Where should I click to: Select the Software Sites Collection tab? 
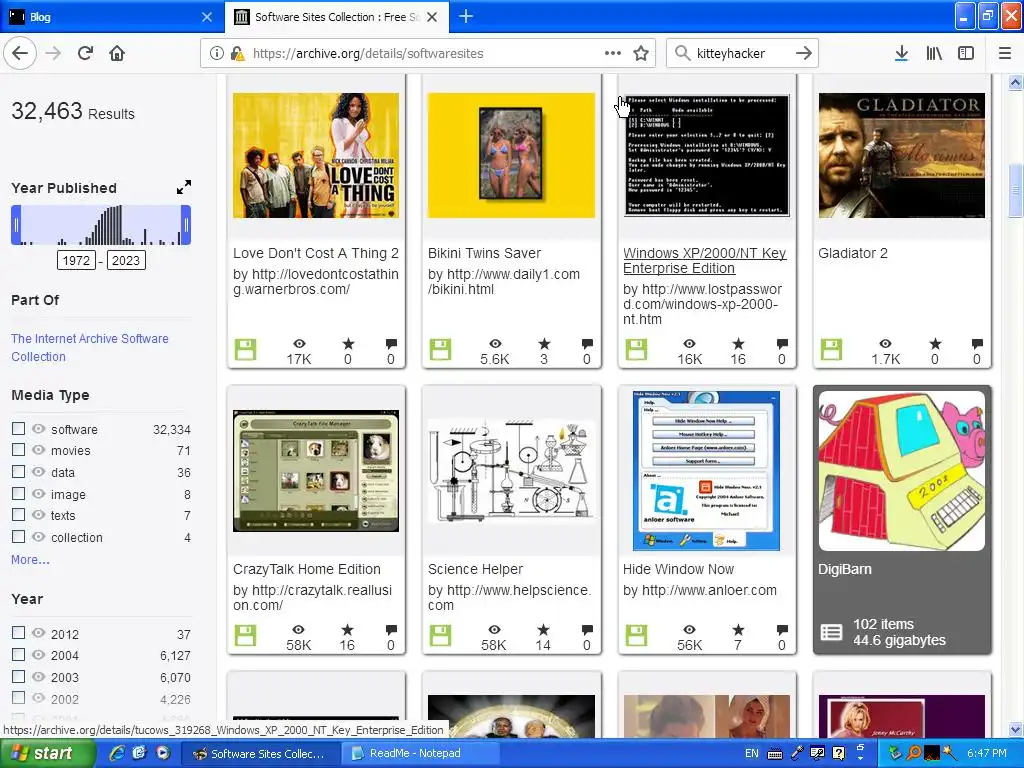click(336, 17)
